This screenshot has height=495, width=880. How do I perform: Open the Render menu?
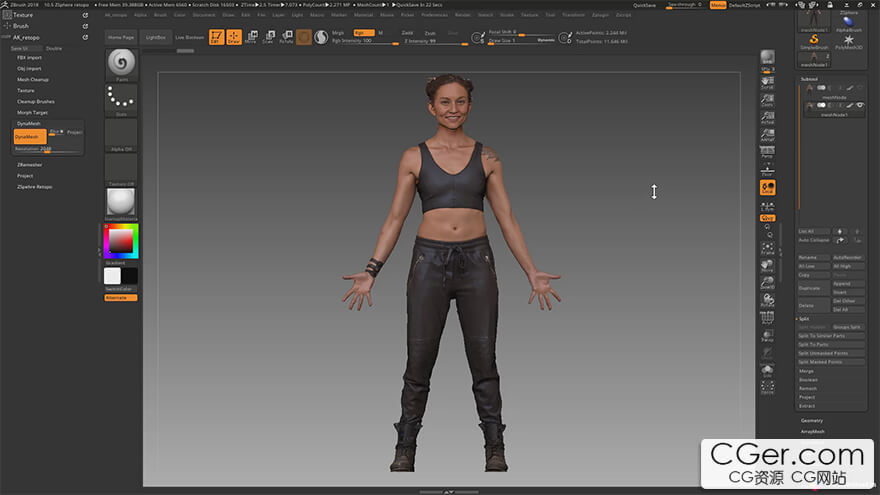tap(462, 15)
